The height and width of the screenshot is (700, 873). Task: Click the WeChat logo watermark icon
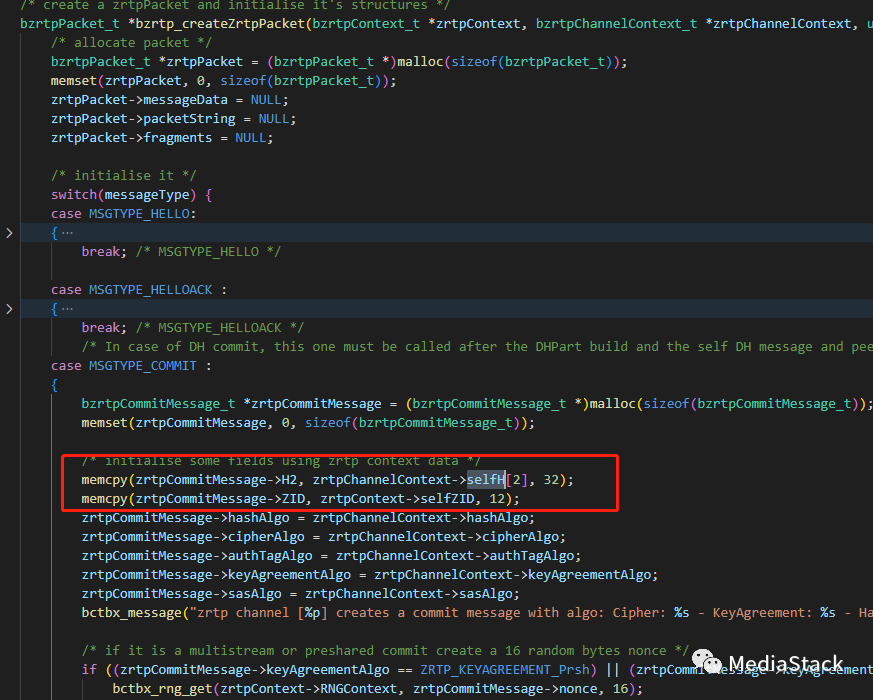pyautogui.click(x=706, y=663)
